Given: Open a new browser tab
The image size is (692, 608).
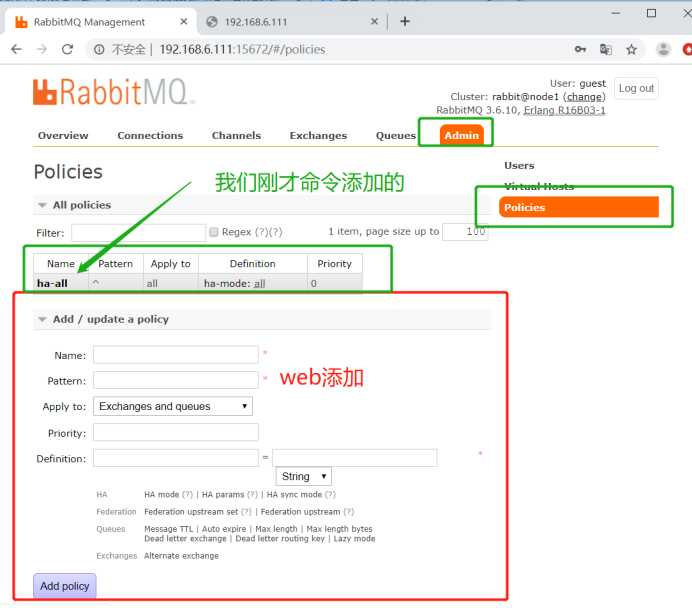Looking at the screenshot, I should click(x=405, y=21).
